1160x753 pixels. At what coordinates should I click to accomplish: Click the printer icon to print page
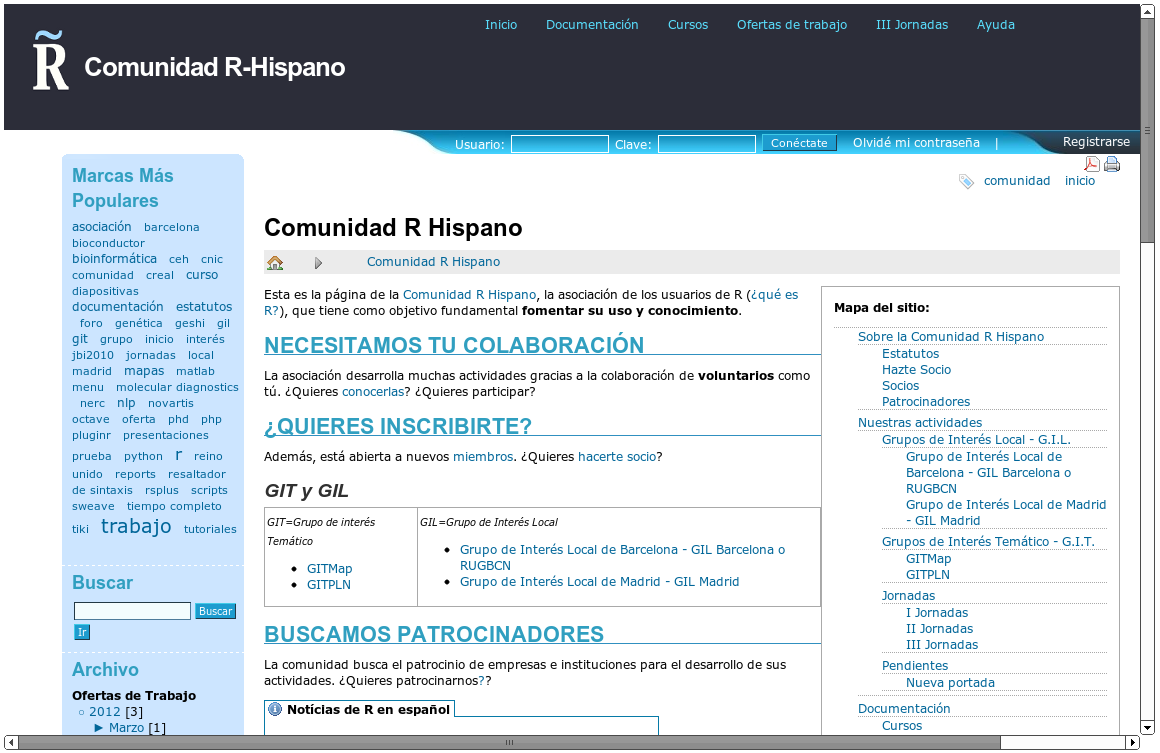[1111, 164]
